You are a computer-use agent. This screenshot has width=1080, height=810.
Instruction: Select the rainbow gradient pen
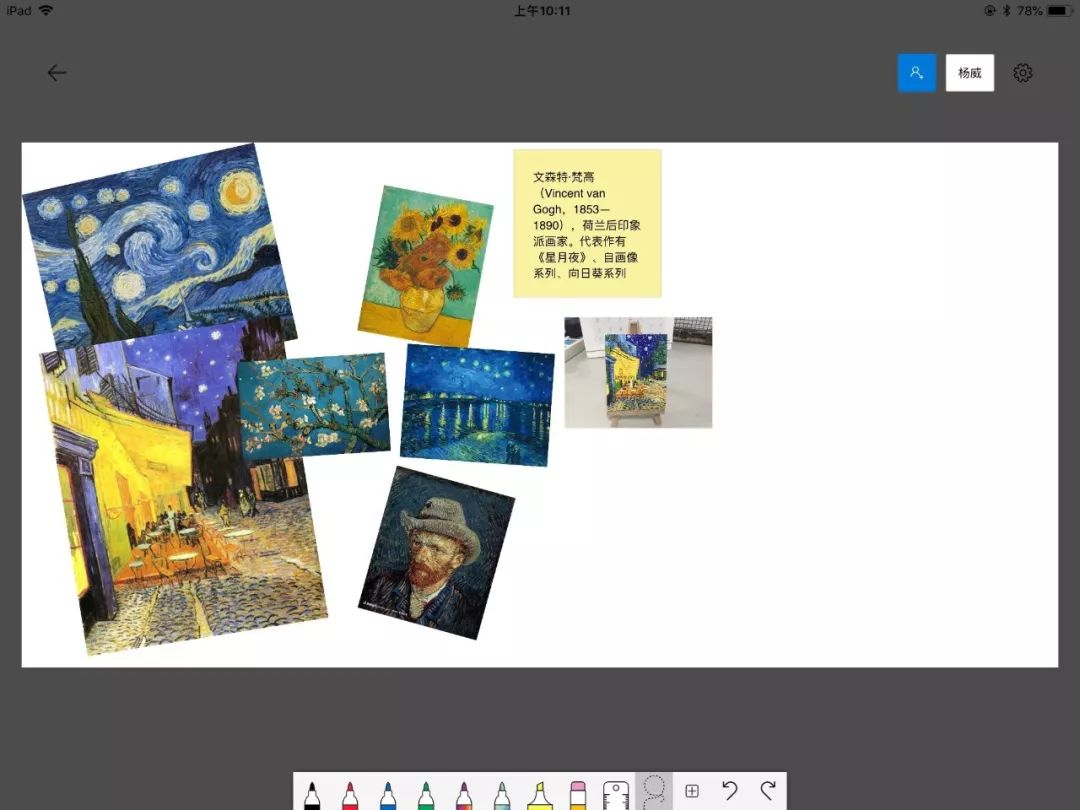[464, 795]
